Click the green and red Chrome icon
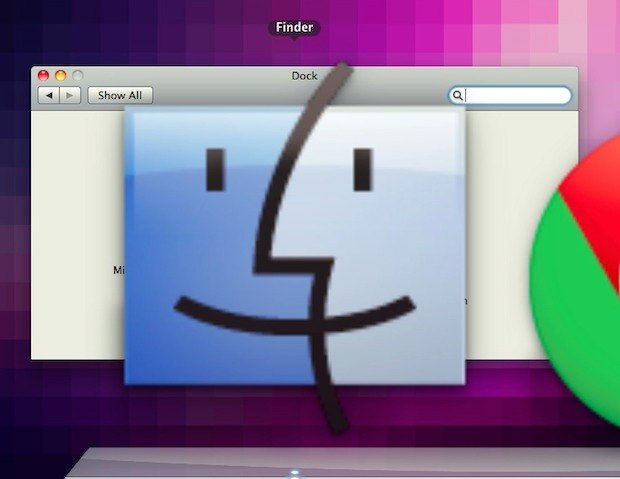620x479 pixels. [x=575, y=281]
